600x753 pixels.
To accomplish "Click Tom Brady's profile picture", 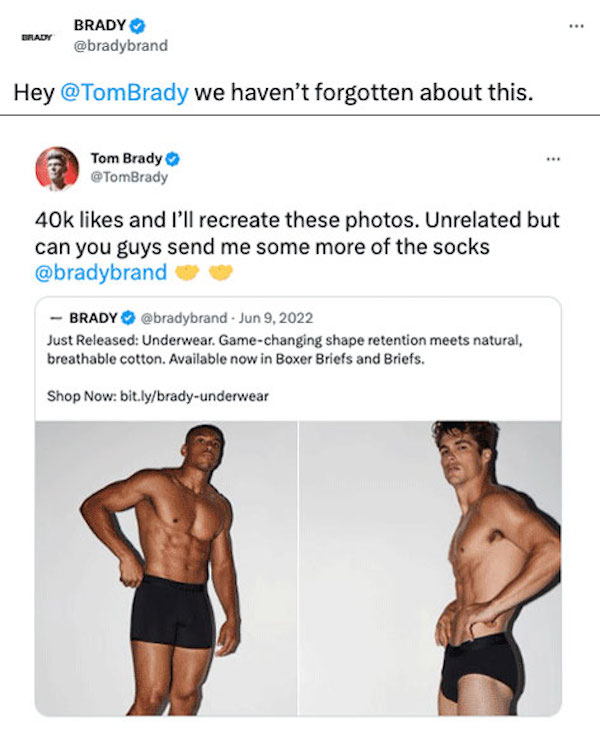I will tap(57, 168).
